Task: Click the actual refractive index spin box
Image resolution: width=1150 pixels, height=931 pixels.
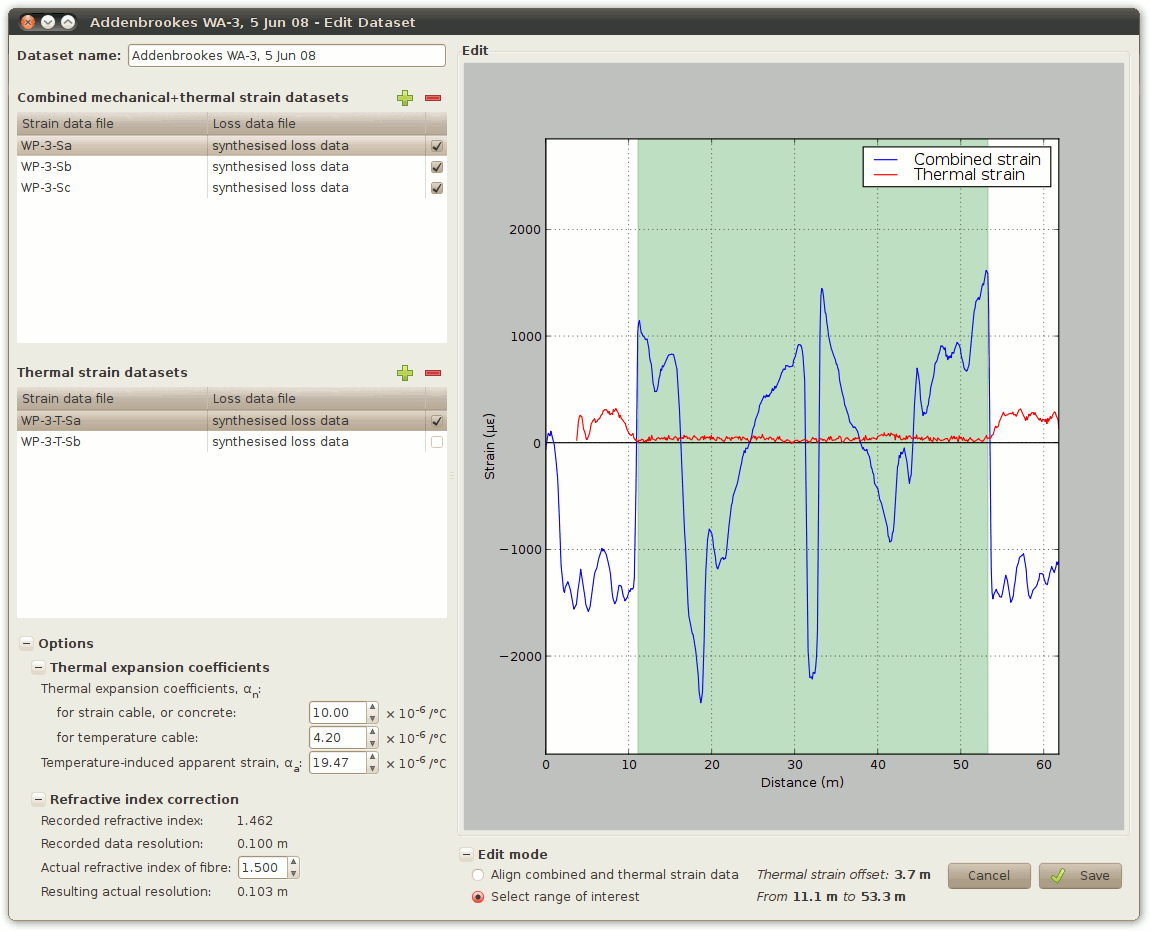Action: [262, 868]
